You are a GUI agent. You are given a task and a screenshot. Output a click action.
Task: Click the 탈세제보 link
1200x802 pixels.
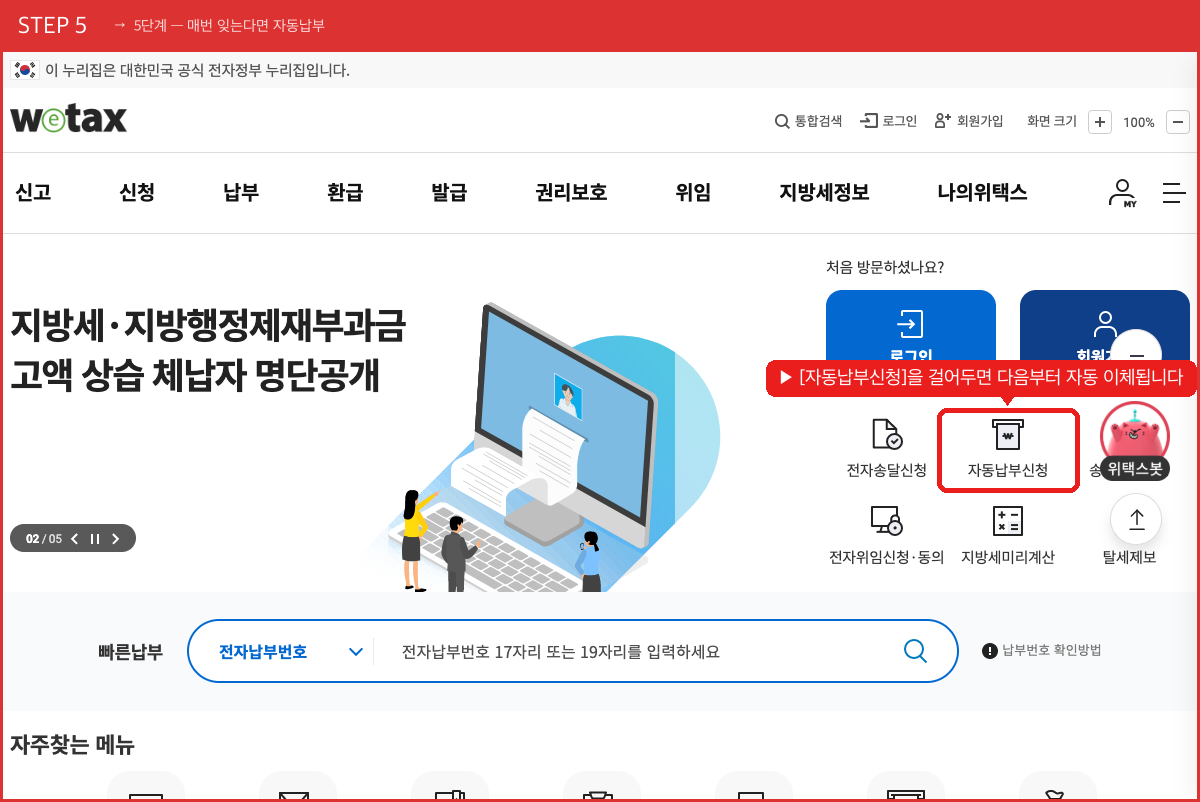pos(1129,558)
